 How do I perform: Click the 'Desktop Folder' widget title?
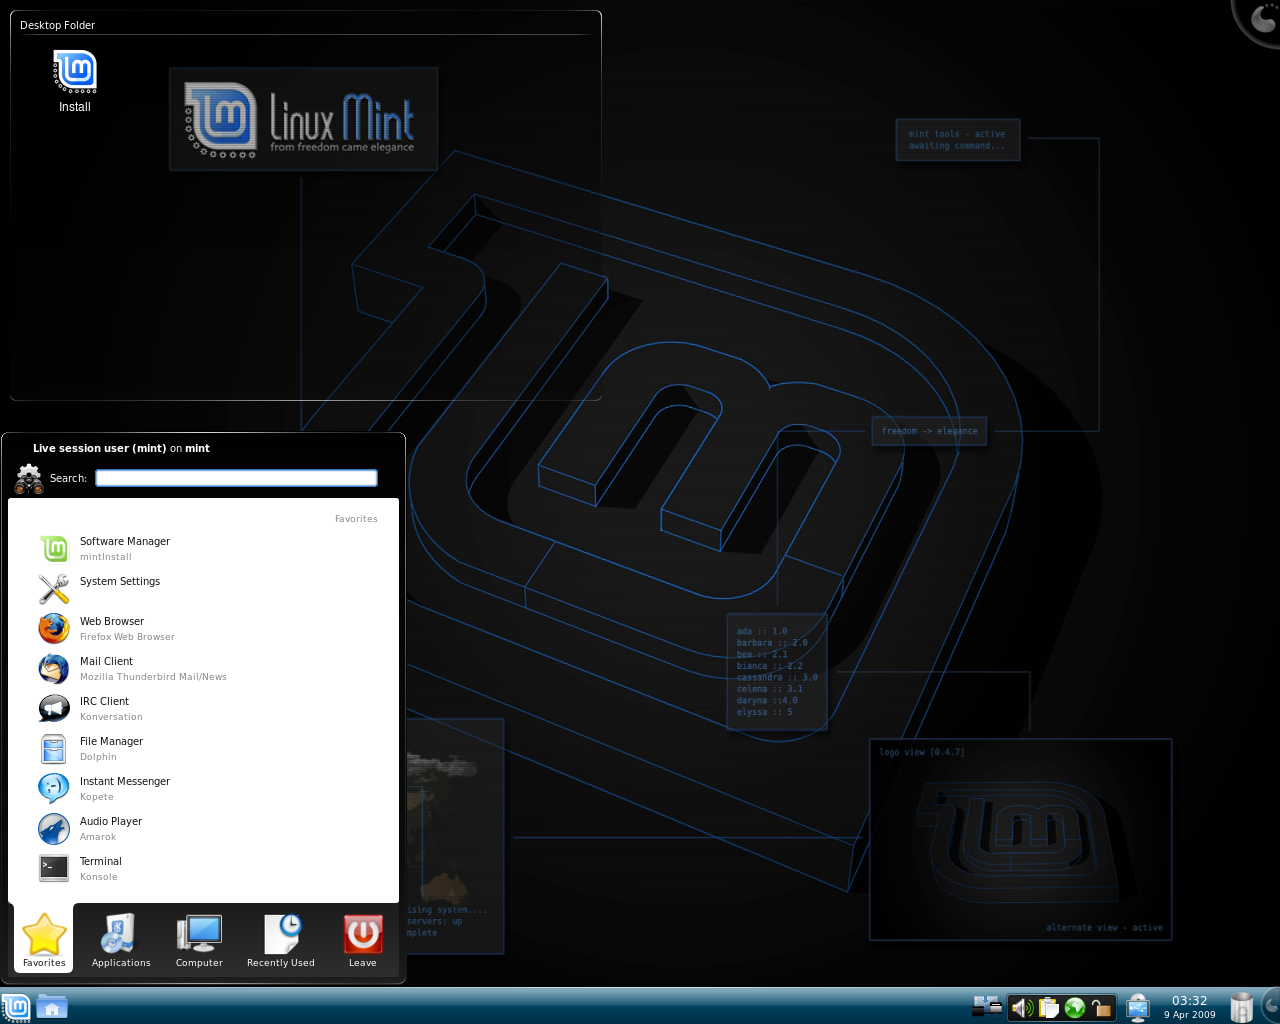click(58, 25)
